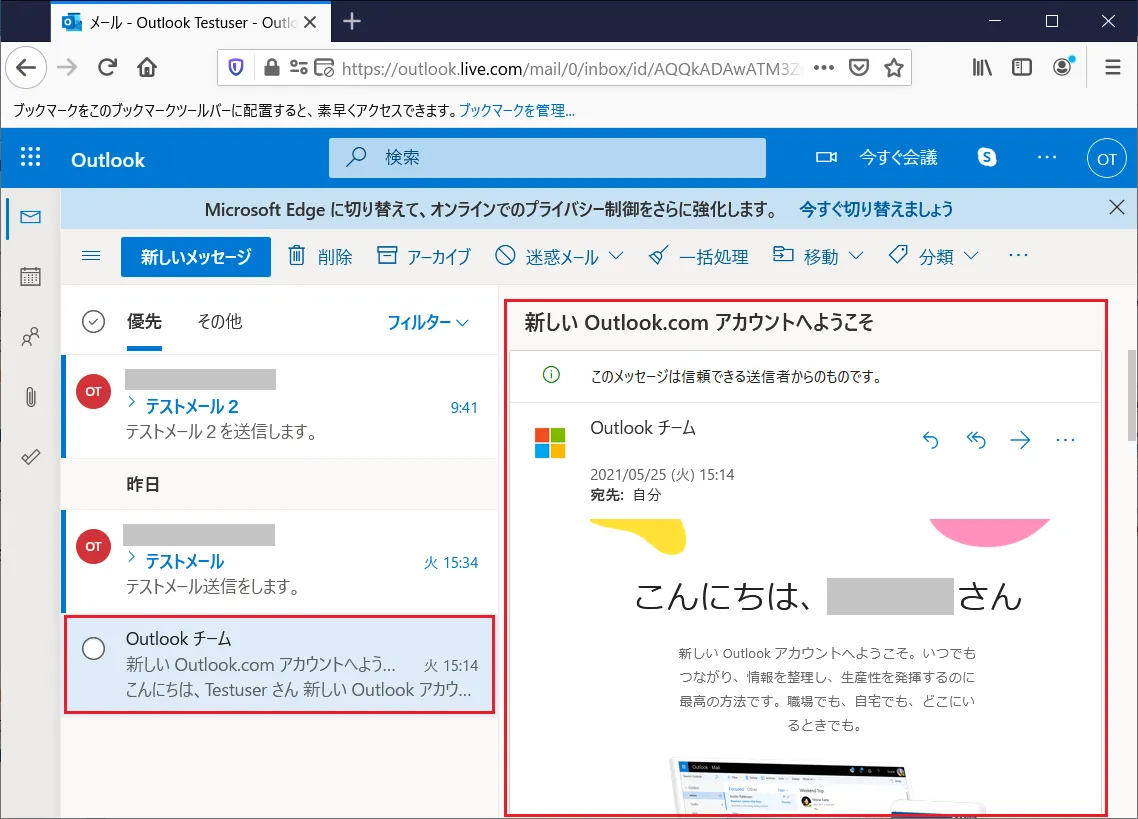The width and height of the screenshot is (1138, 819).
Task: Click the Mail icon in left sidebar
Action: 30,217
